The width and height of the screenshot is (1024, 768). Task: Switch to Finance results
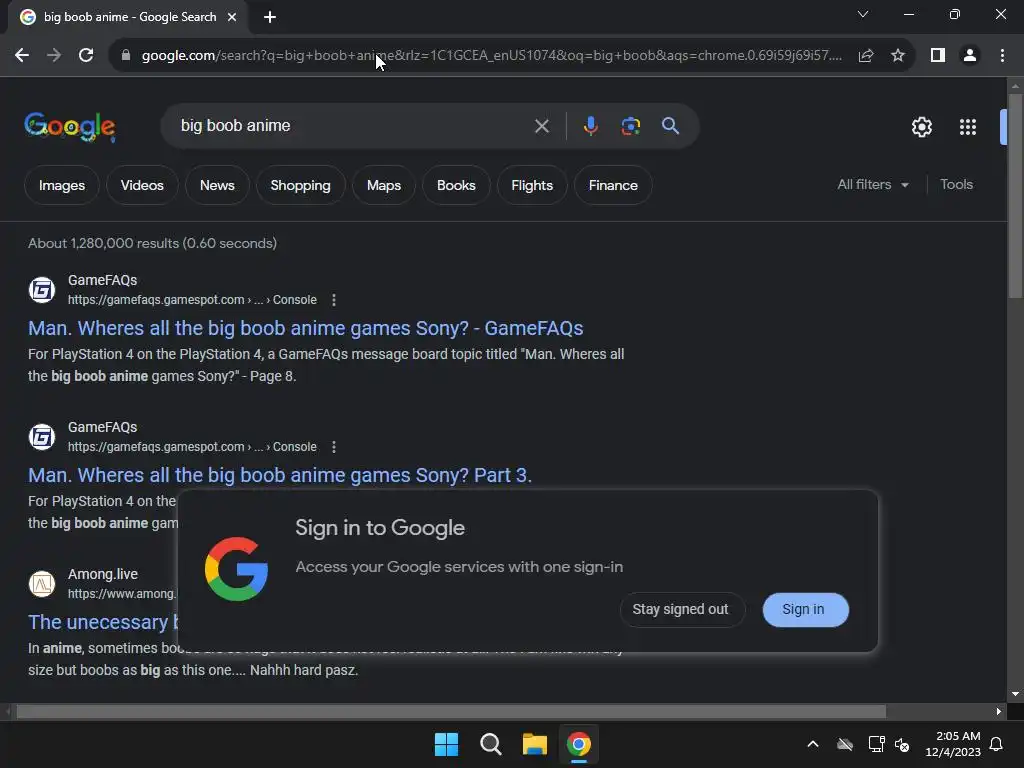point(613,185)
